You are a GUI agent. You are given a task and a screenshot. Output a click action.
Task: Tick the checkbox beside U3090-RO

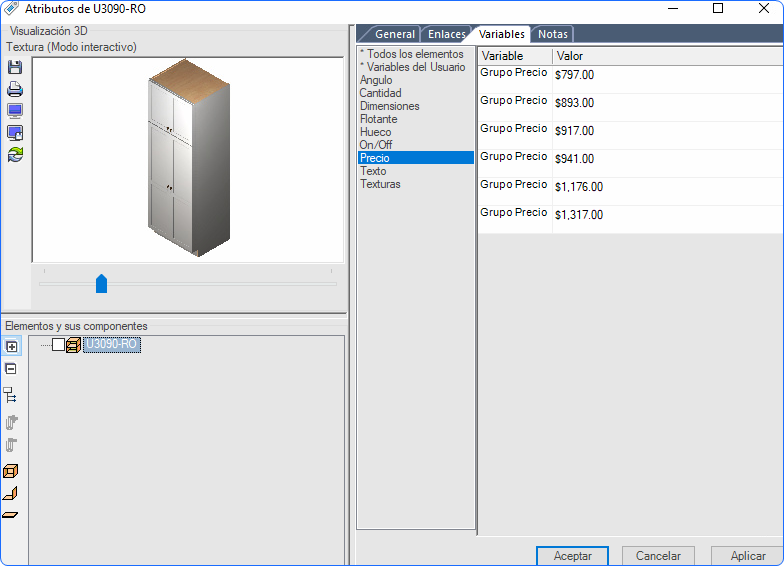click(x=58, y=344)
